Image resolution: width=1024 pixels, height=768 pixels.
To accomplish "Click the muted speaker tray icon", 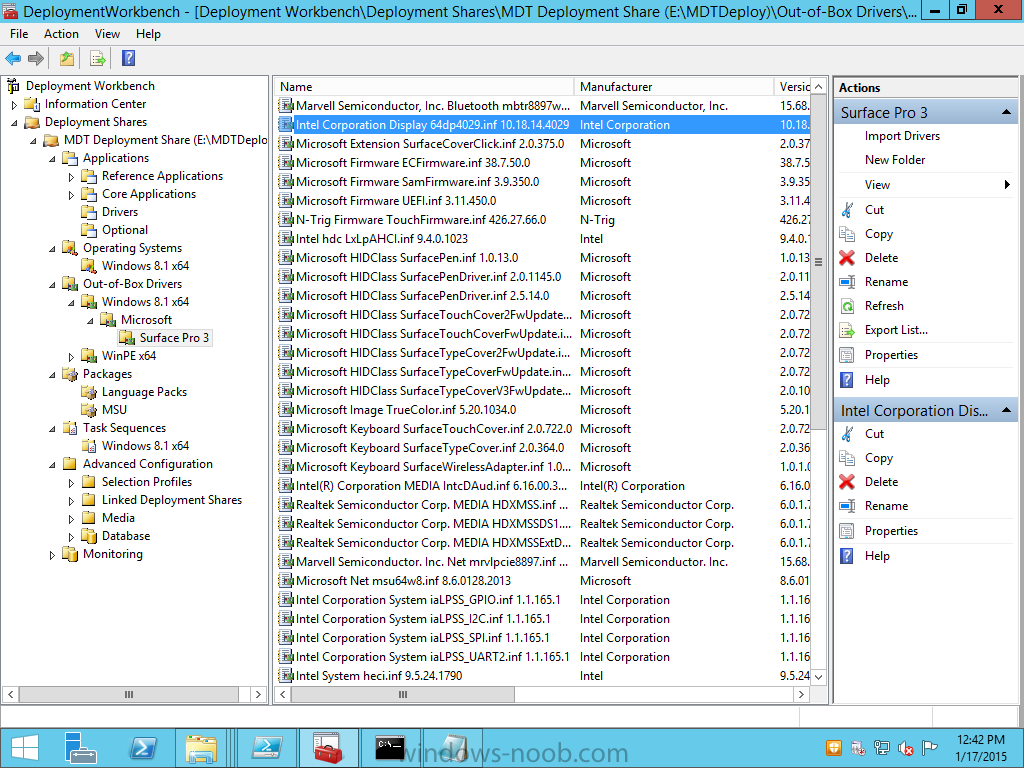I will [905, 748].
